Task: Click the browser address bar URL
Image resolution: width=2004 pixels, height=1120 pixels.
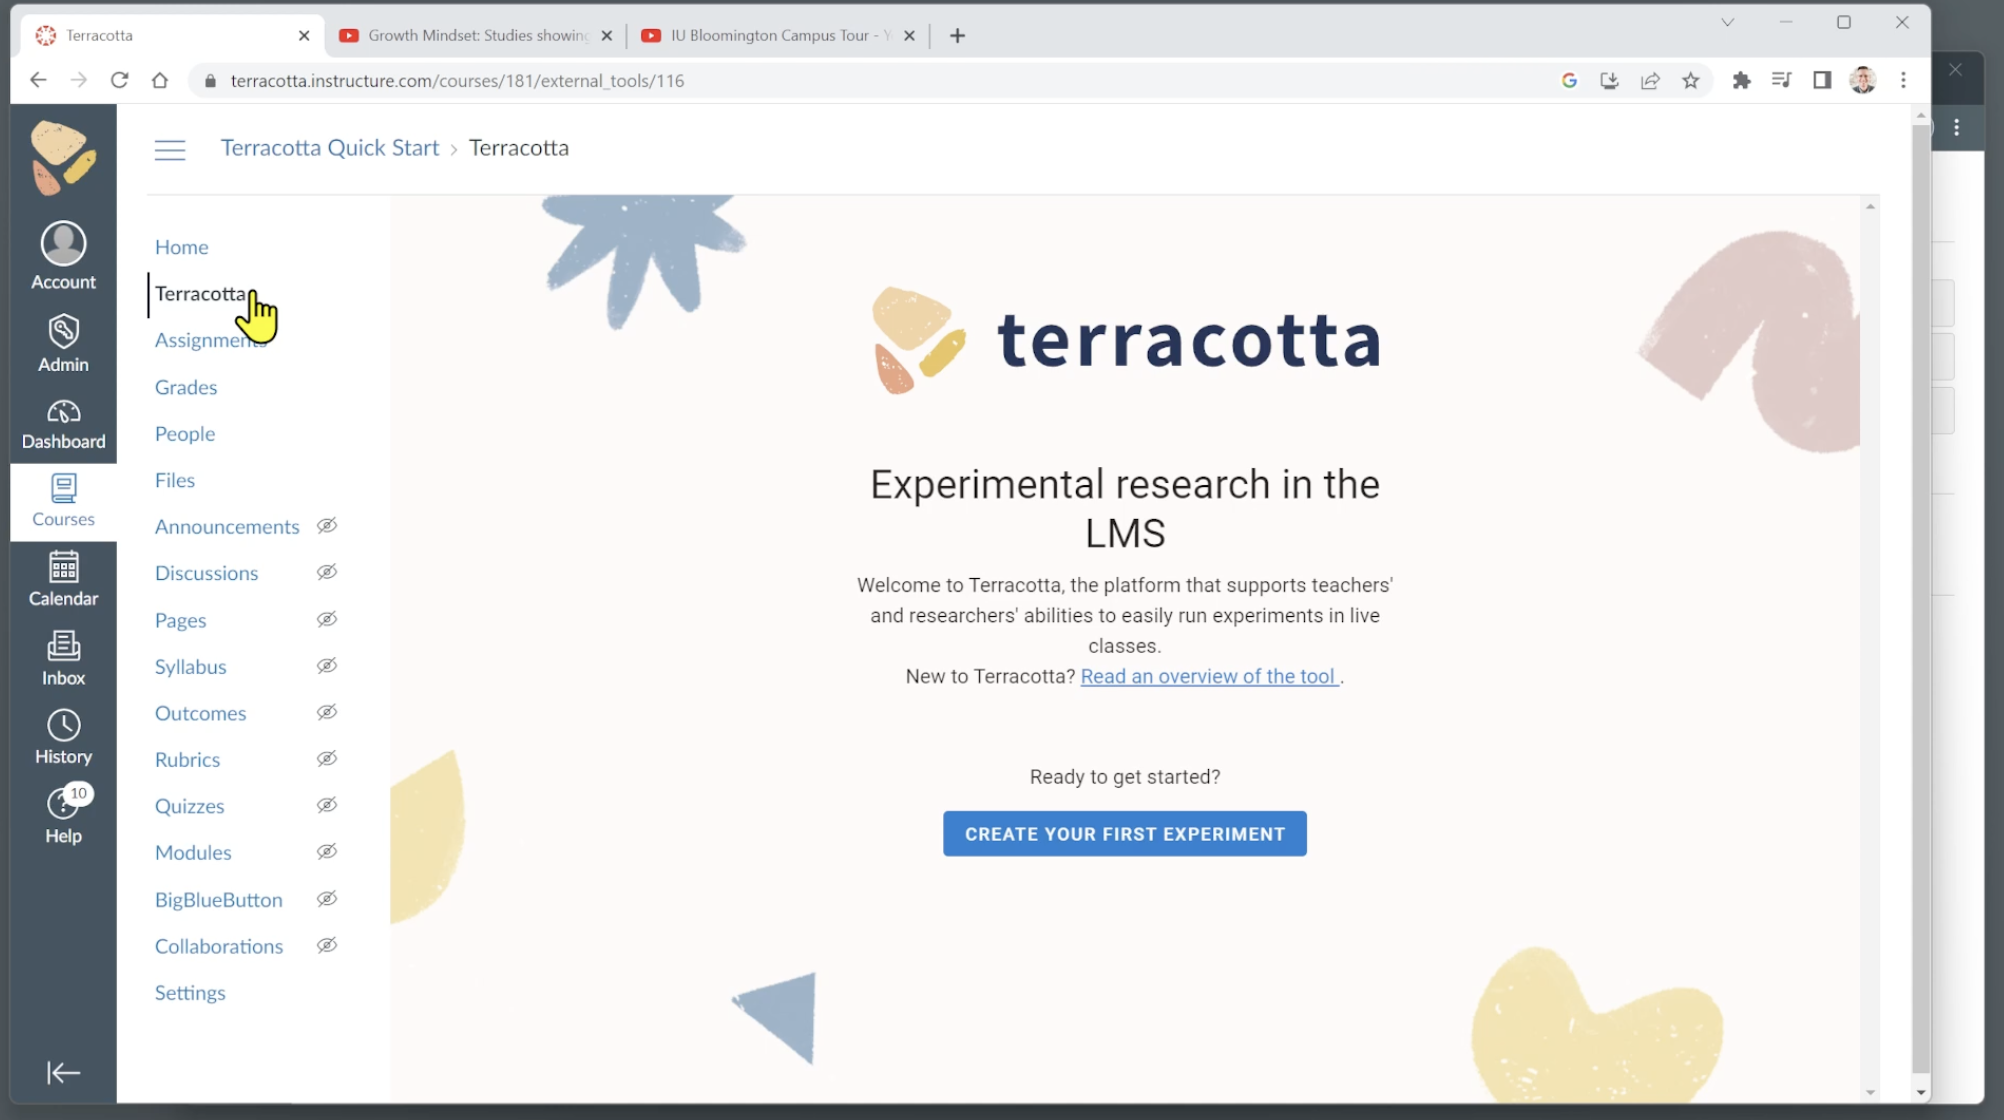Action: click(457, 80)
